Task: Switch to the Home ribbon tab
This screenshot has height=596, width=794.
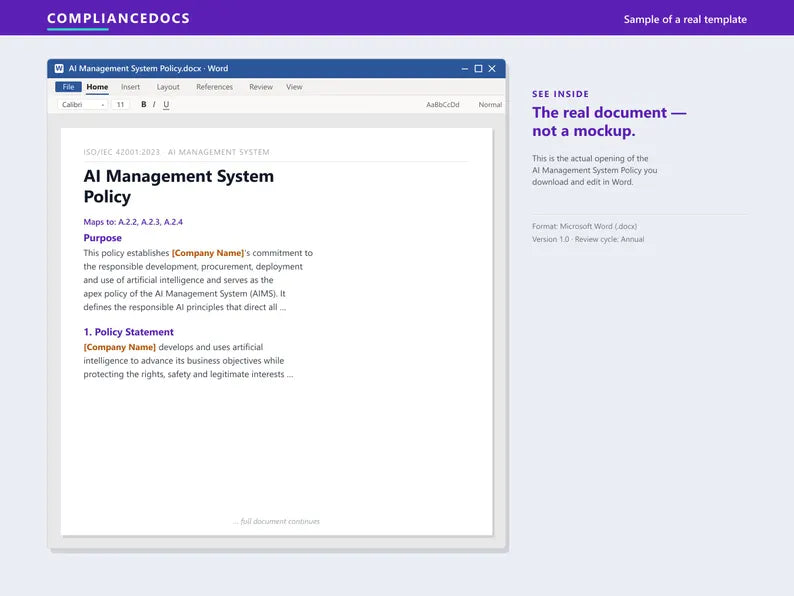Action: pos(97,87)
